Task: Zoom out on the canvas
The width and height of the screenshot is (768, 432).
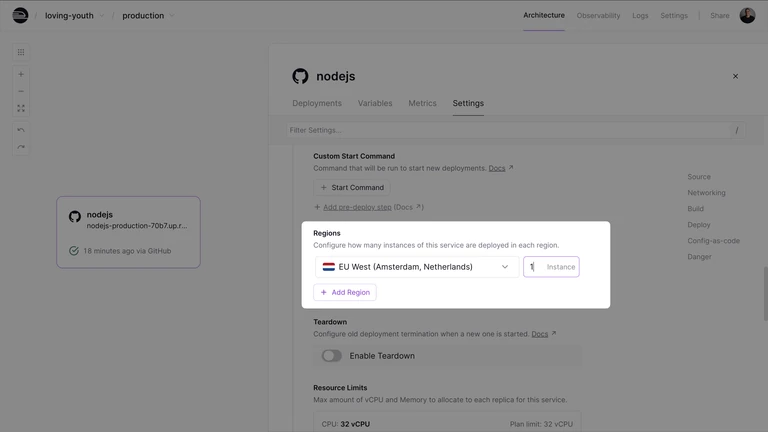Action: point(21,91)
